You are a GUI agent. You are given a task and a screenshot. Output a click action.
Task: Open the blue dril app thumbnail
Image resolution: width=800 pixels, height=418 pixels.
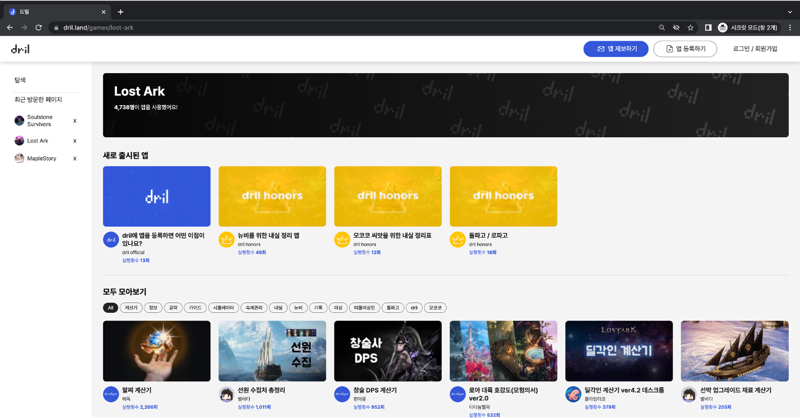pyautogui.click(x=157, y=196)
